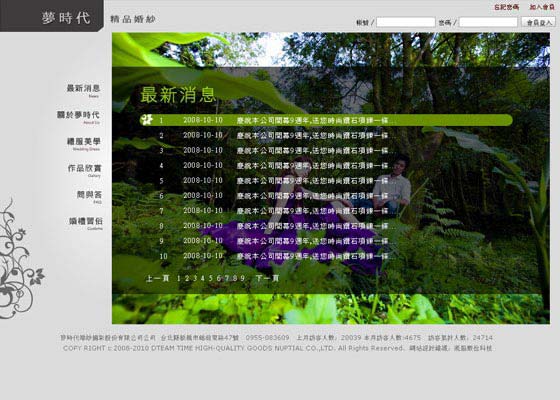
Task: Click the 夢時代 logo in header
Action: 66,18
